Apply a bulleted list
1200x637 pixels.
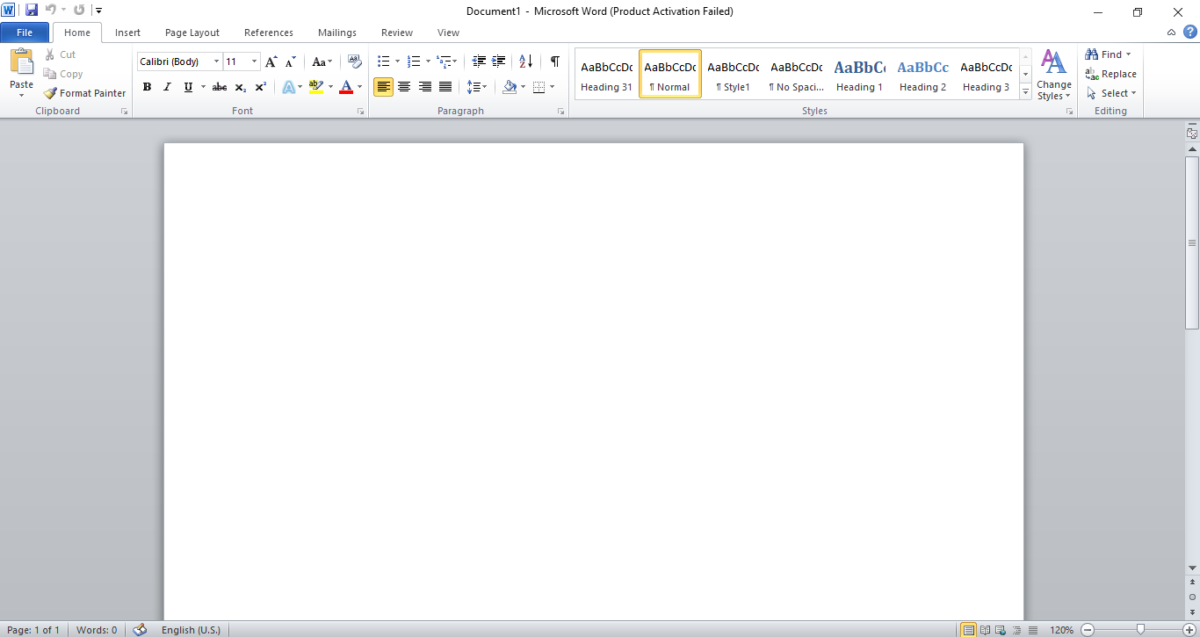click(x=385, y=61)
